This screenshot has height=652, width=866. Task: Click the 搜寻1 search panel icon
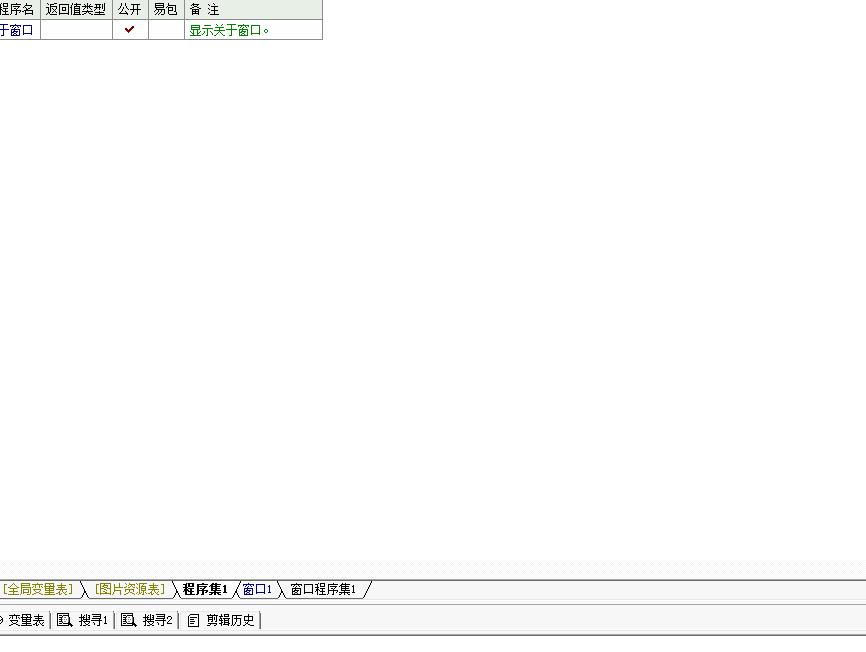64,620
